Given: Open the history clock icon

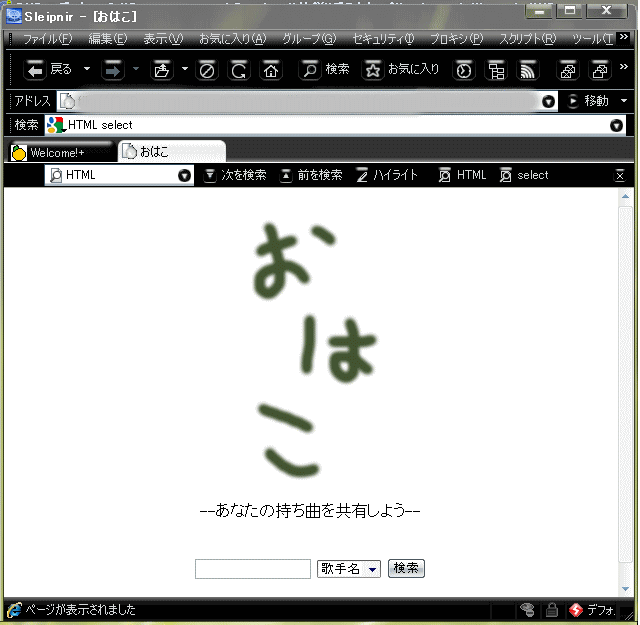Looking at the screenshot, I should point(464,70).
